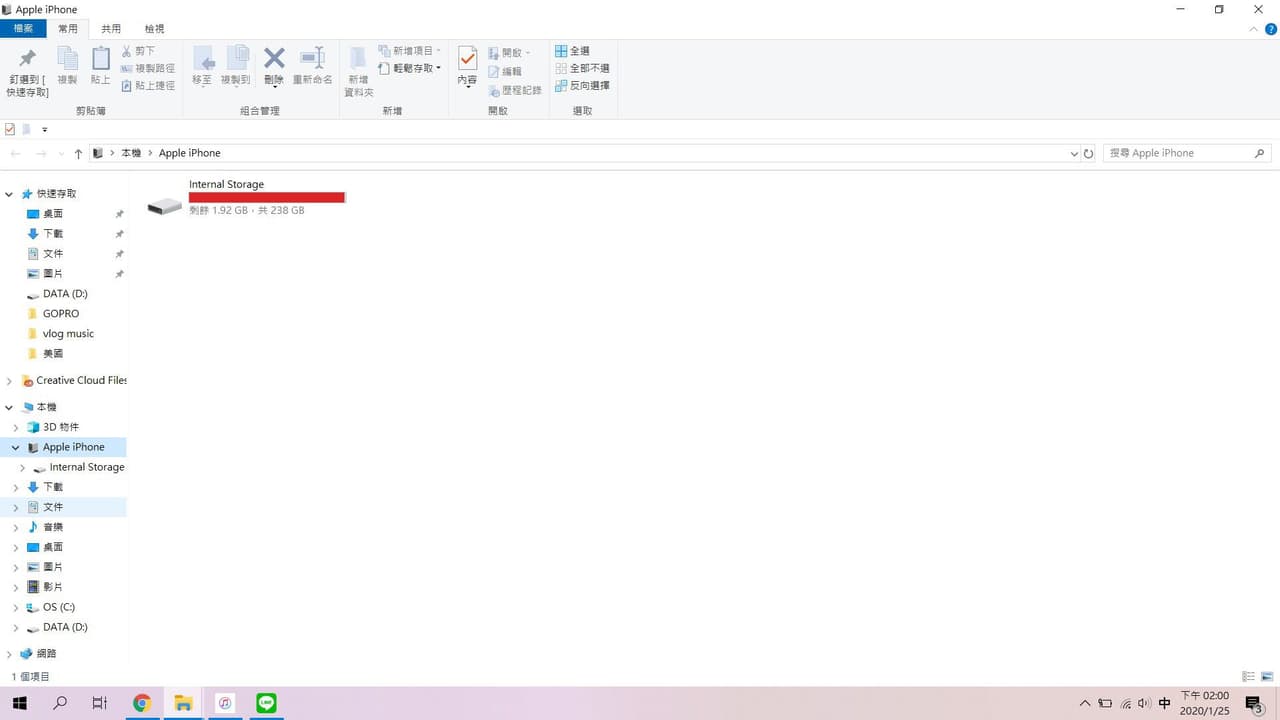Screen dimensions: 1280x720
Task: Switch to the View (檢視) tab
Action: click(x=154, y=29)
